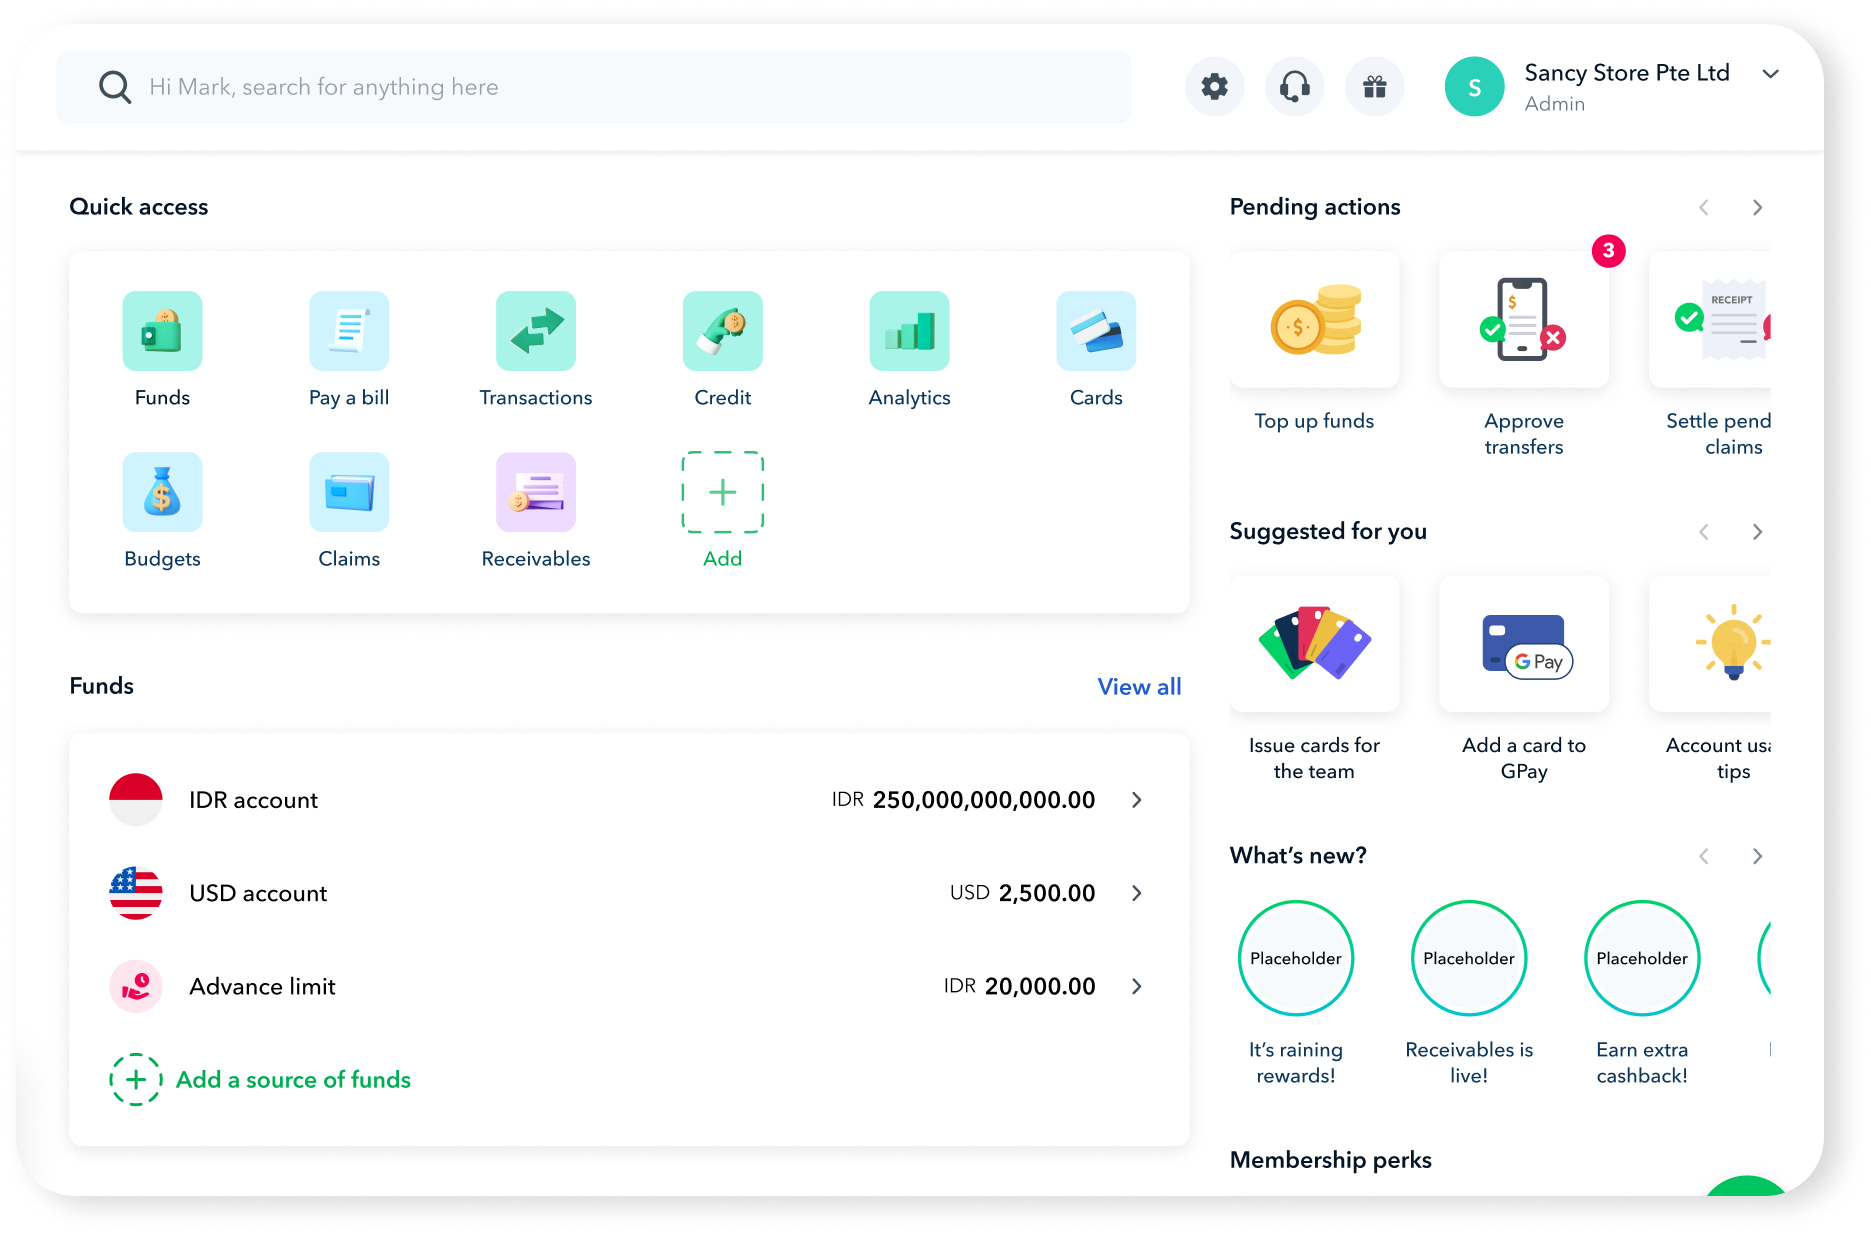Open Receivables is live story
The width and height of the screenshot is (1871, 1235).
tap(1469, 958)
